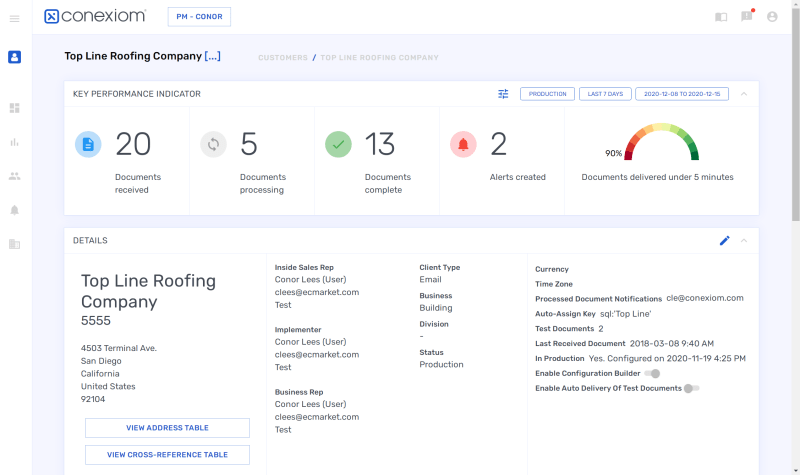Open the hamburger menu
This screenshot has width=800, height=475.
14,19
